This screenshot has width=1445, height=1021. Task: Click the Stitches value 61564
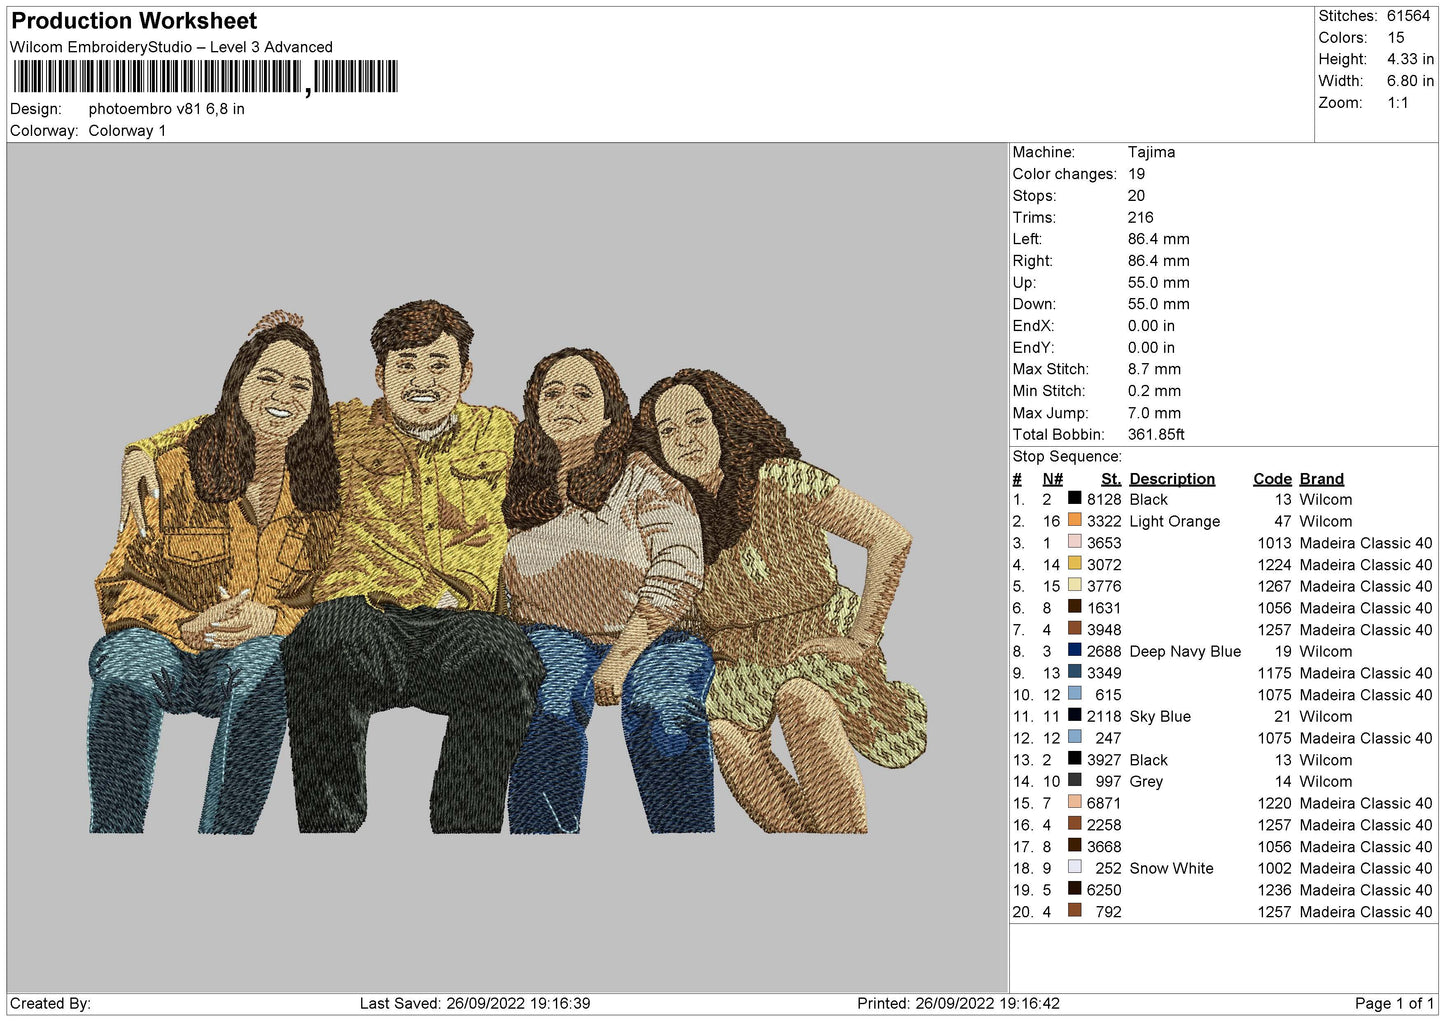coord(1408,16)
